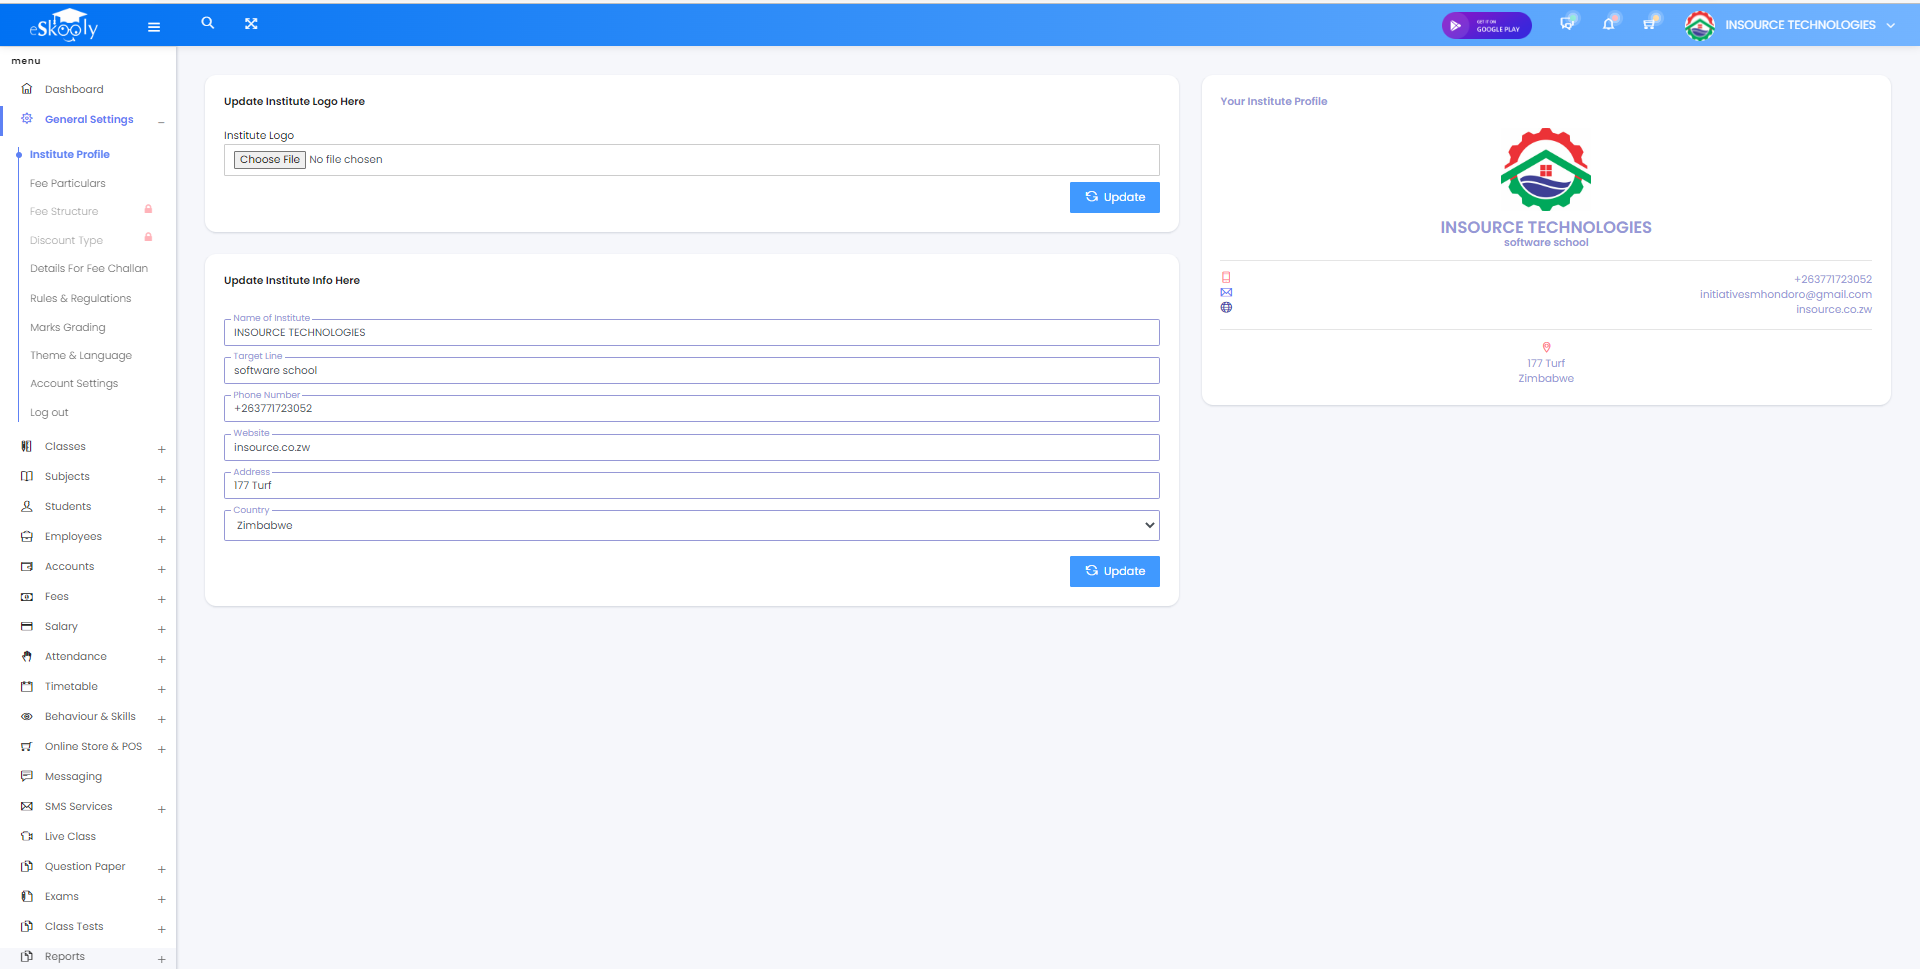Screen dimensions: 1920x969
Task: Click Choose File for institute logo
Action: [x=270, y=159]
